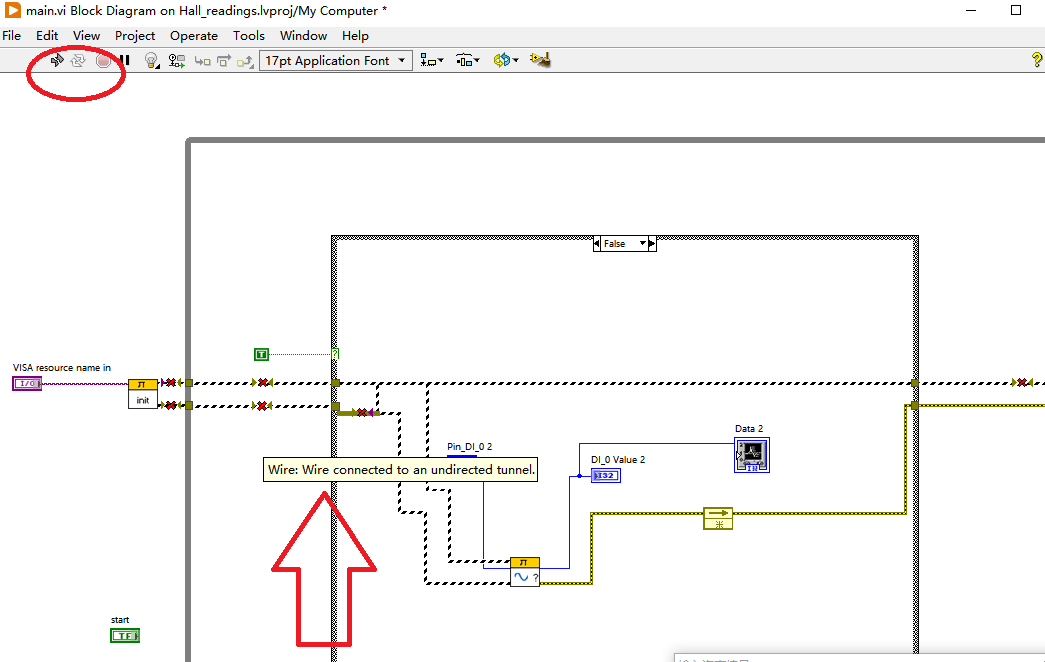
Task: Select the DI_0 Value 2 I32 indicator
Action: [x=606, y=476]
